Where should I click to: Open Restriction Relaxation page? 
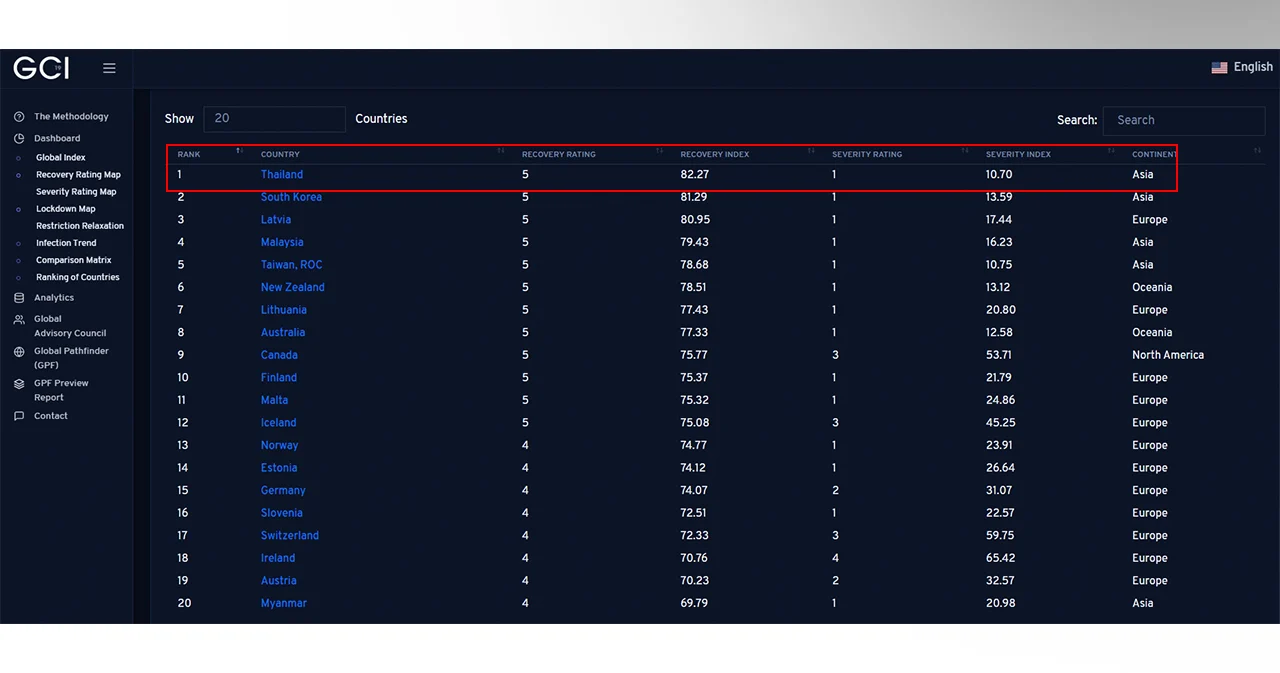80,226
